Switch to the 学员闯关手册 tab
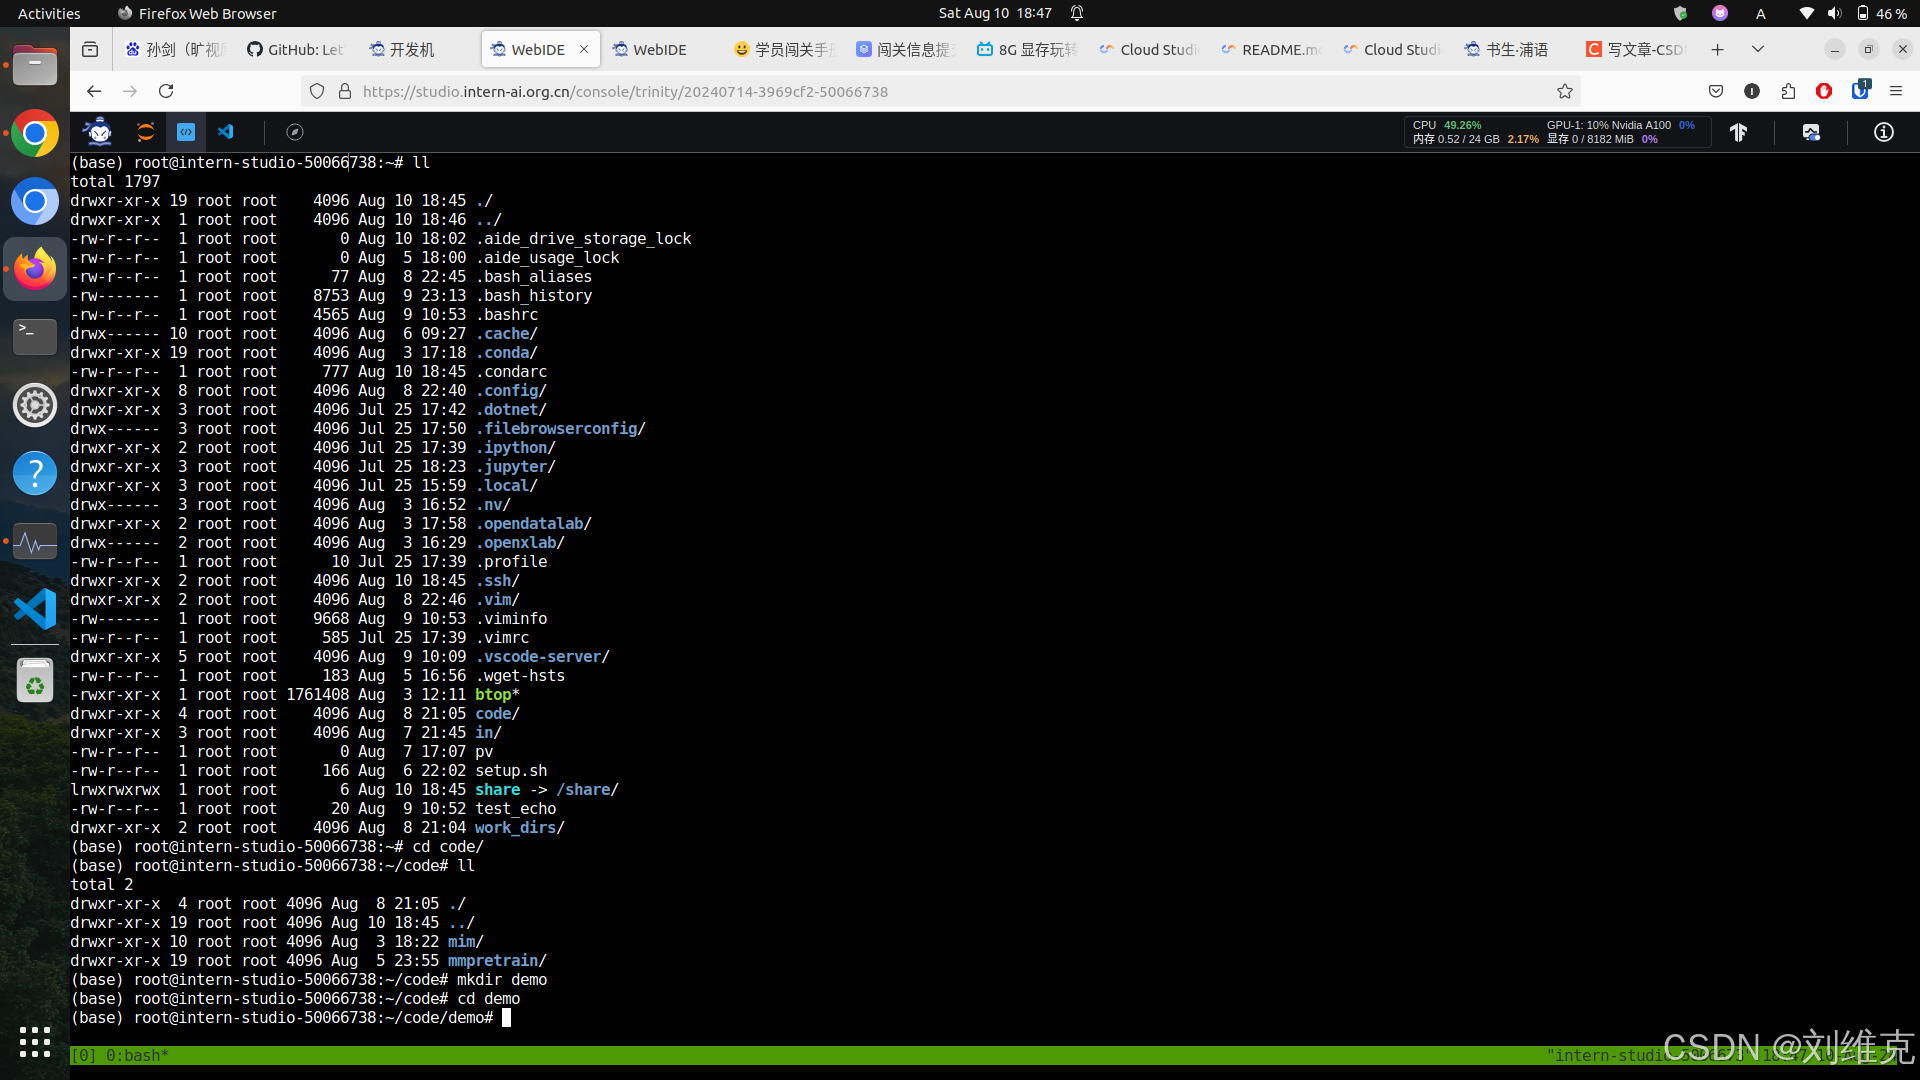Image resolution: width=1920 pixels, height=1080 pixels. point(782,49)
